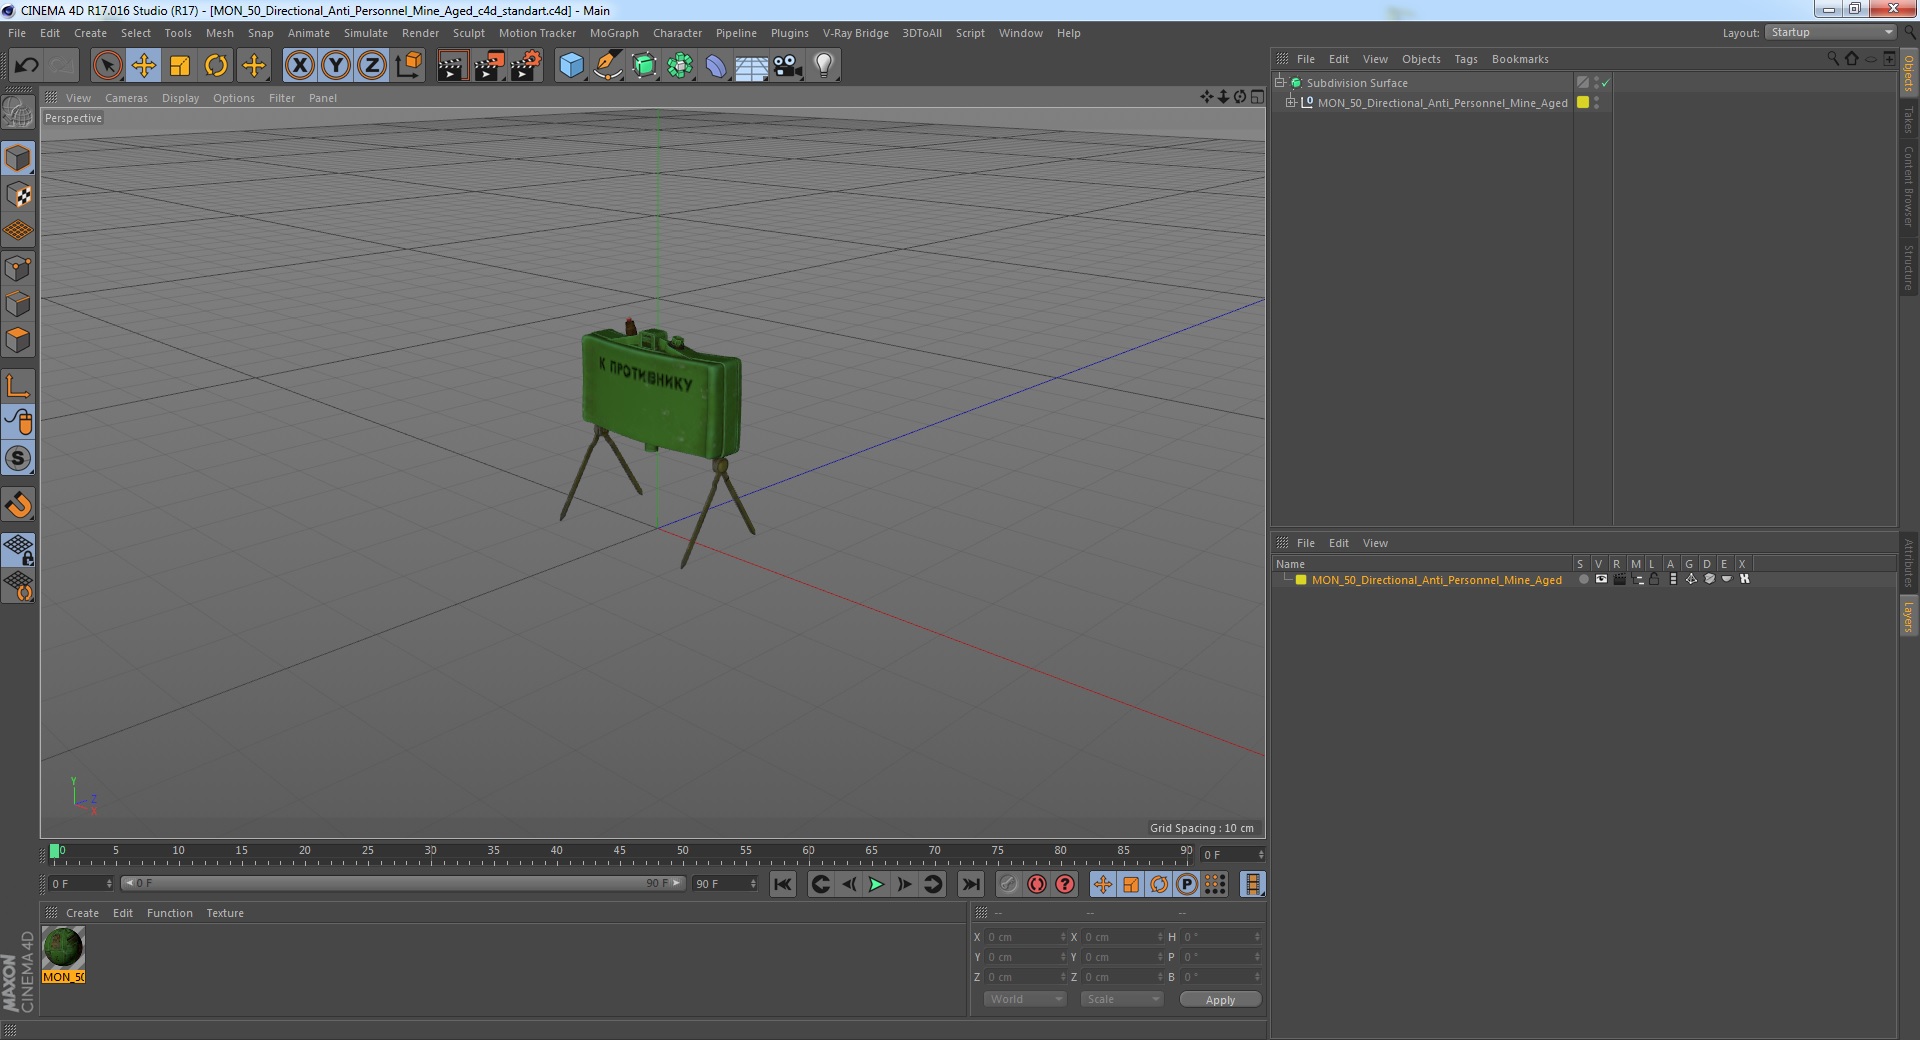
Task: Click Make Editable icon in left toolbar
Action: tap(18, 112)
